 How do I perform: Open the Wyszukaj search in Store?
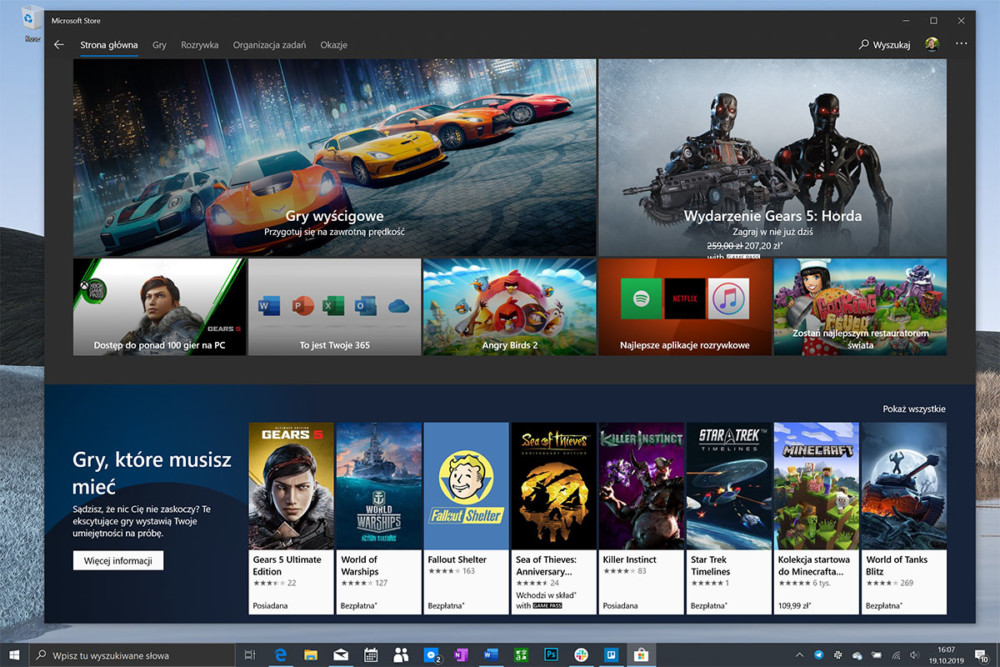885,45
